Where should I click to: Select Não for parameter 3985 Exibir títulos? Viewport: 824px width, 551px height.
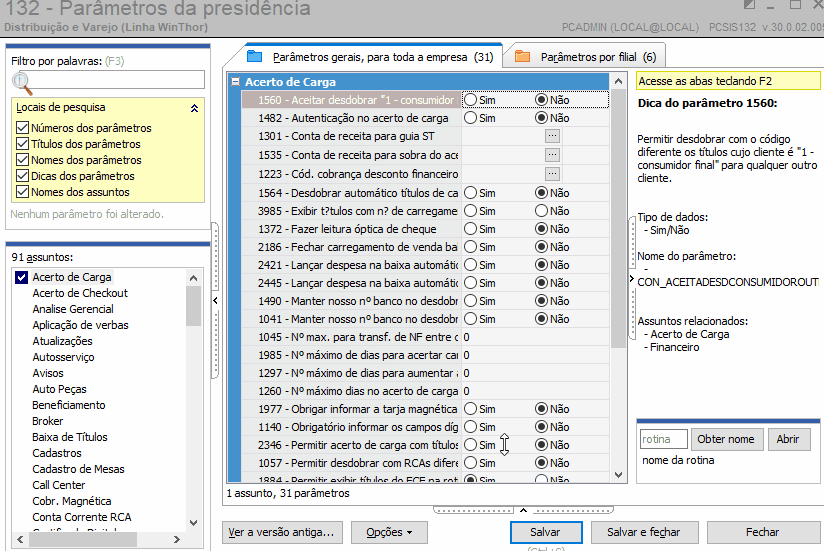541,211
